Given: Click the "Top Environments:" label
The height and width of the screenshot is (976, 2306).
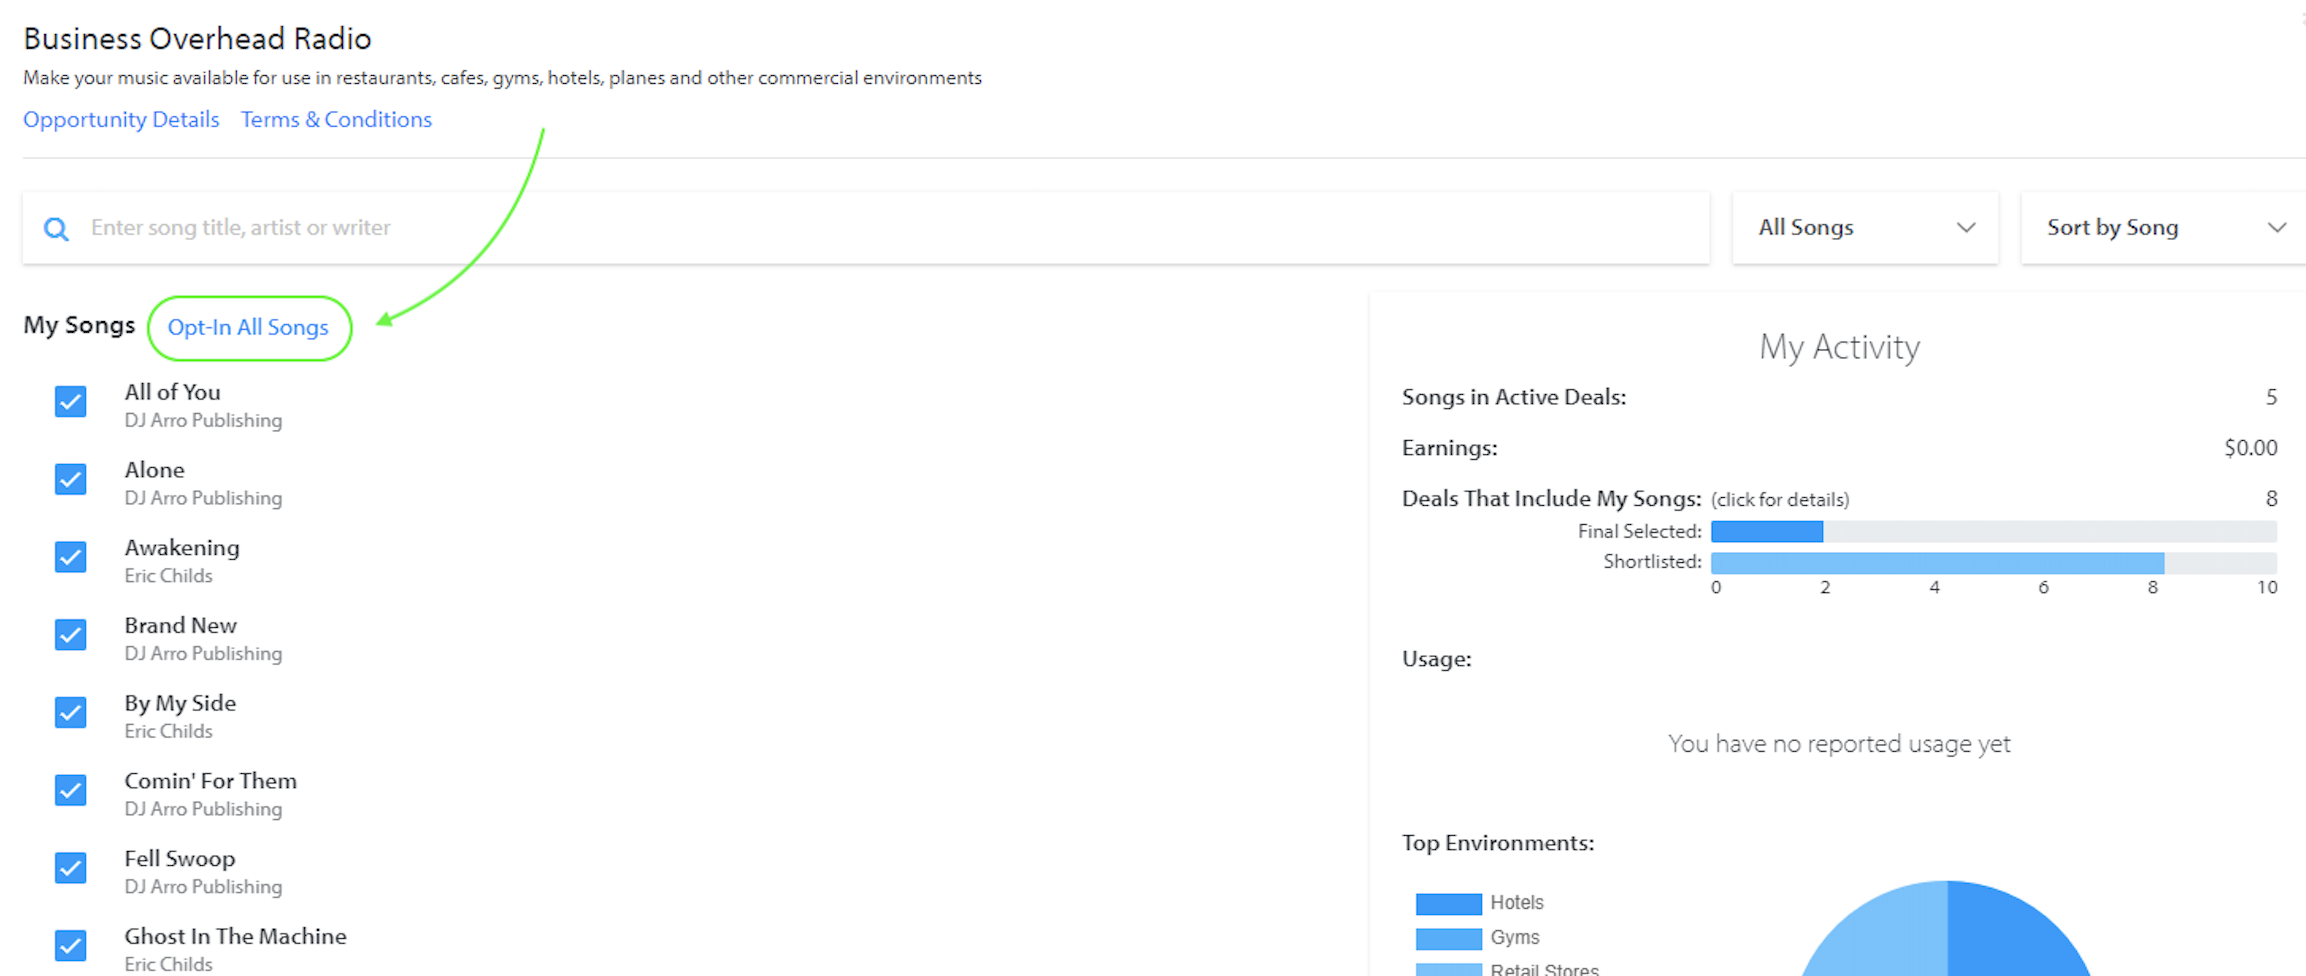Looking at the screenshot, I should click(1498, 843).
